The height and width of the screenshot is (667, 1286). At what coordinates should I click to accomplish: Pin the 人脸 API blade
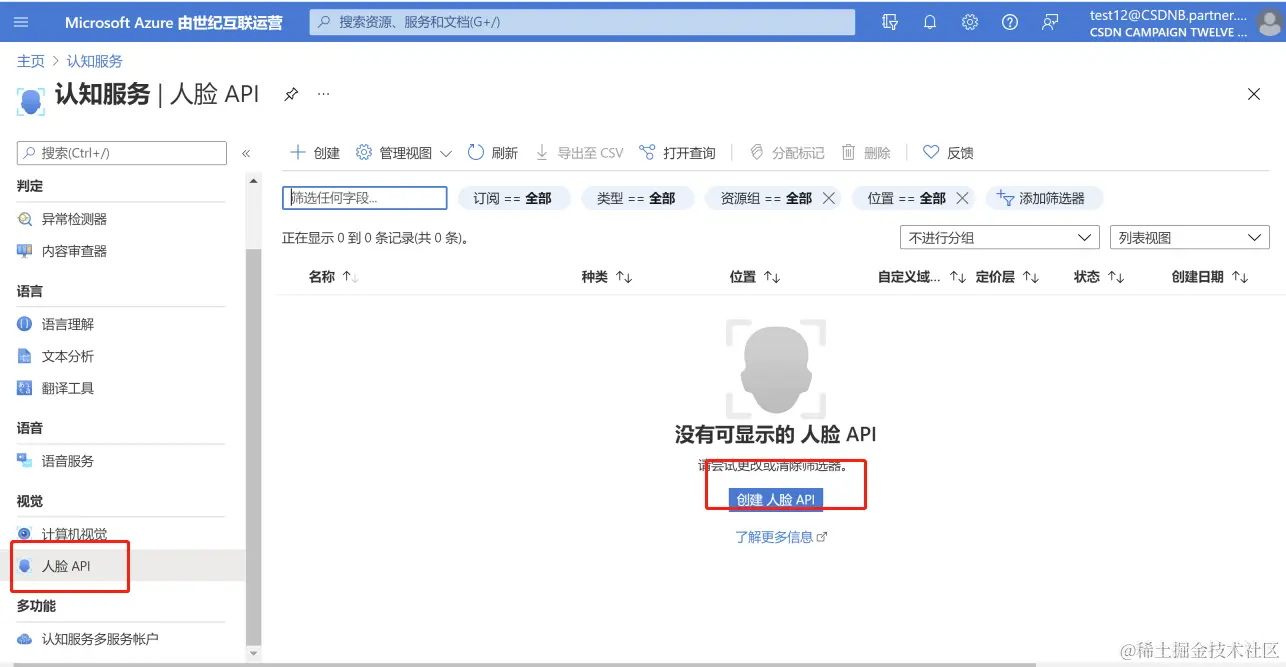click(291, 94)
